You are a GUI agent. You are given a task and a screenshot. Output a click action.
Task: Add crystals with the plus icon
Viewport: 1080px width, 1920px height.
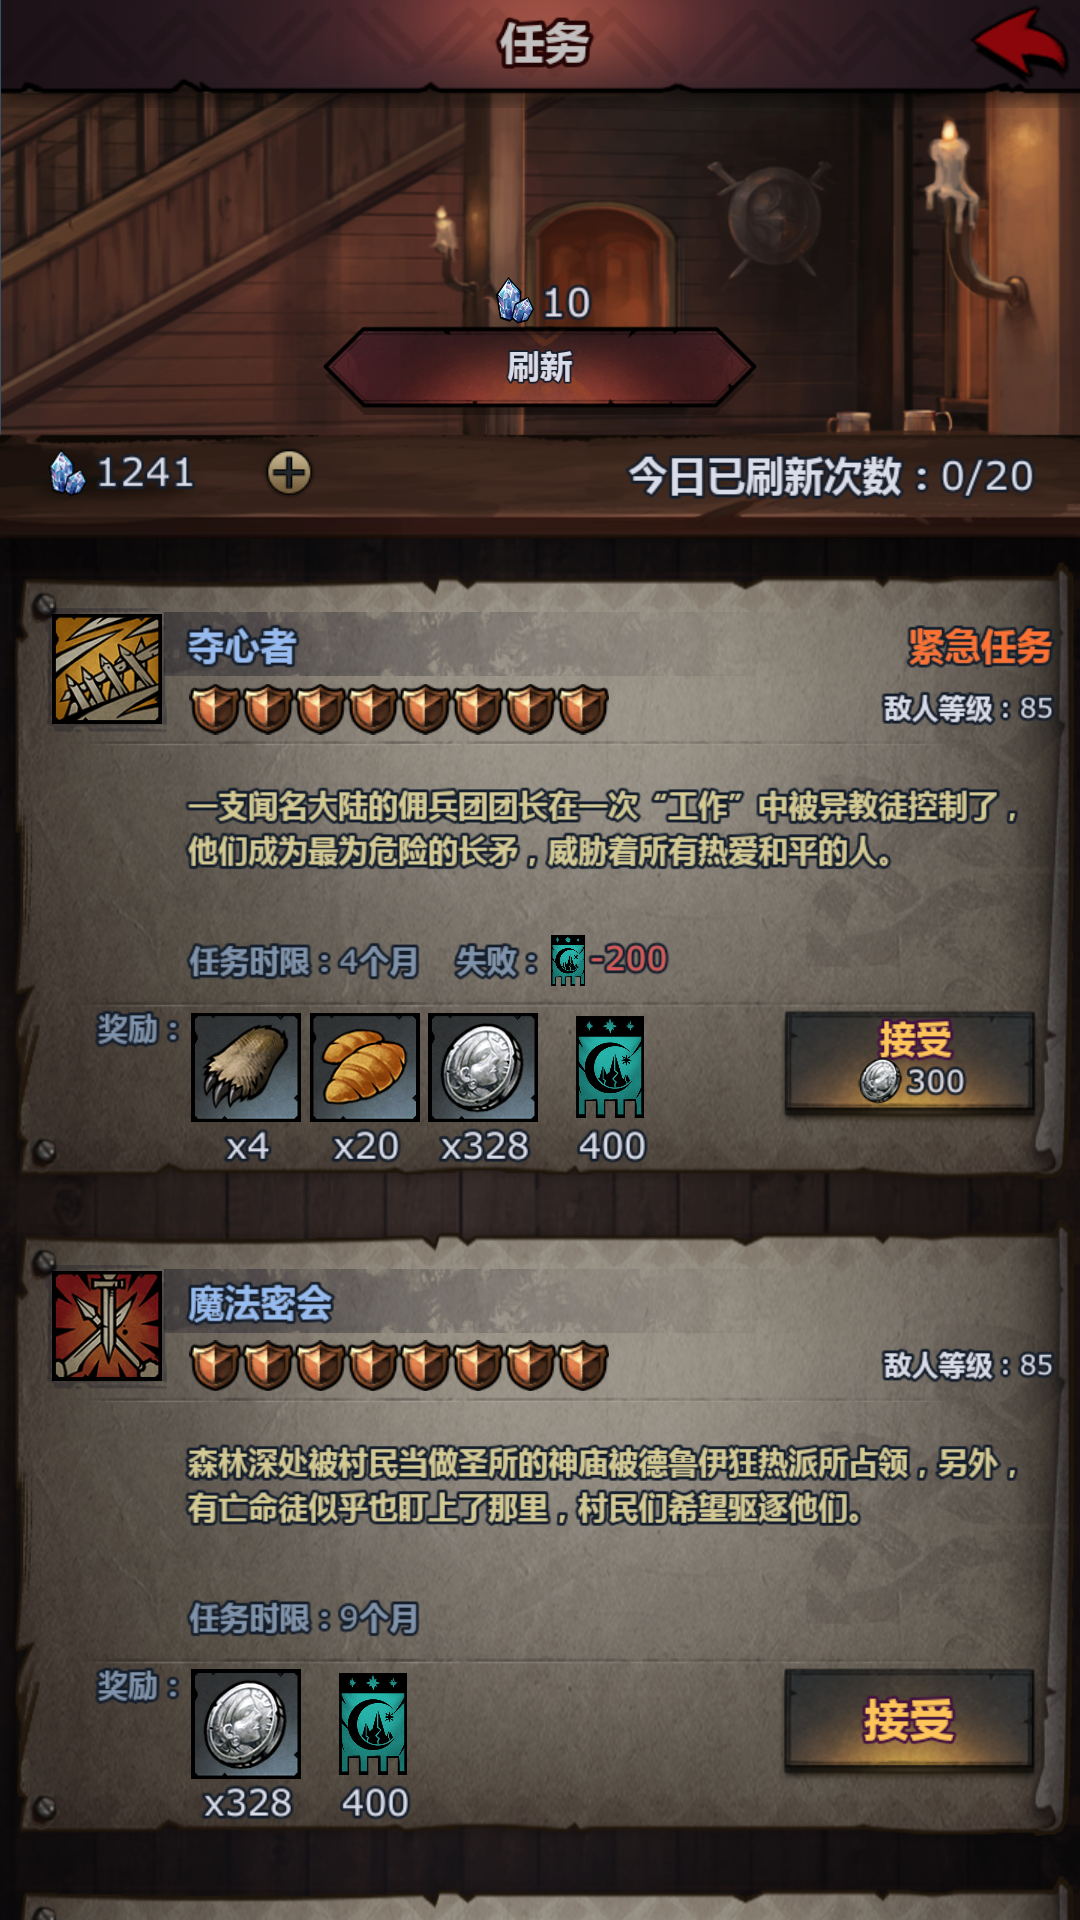coord(289,472)
